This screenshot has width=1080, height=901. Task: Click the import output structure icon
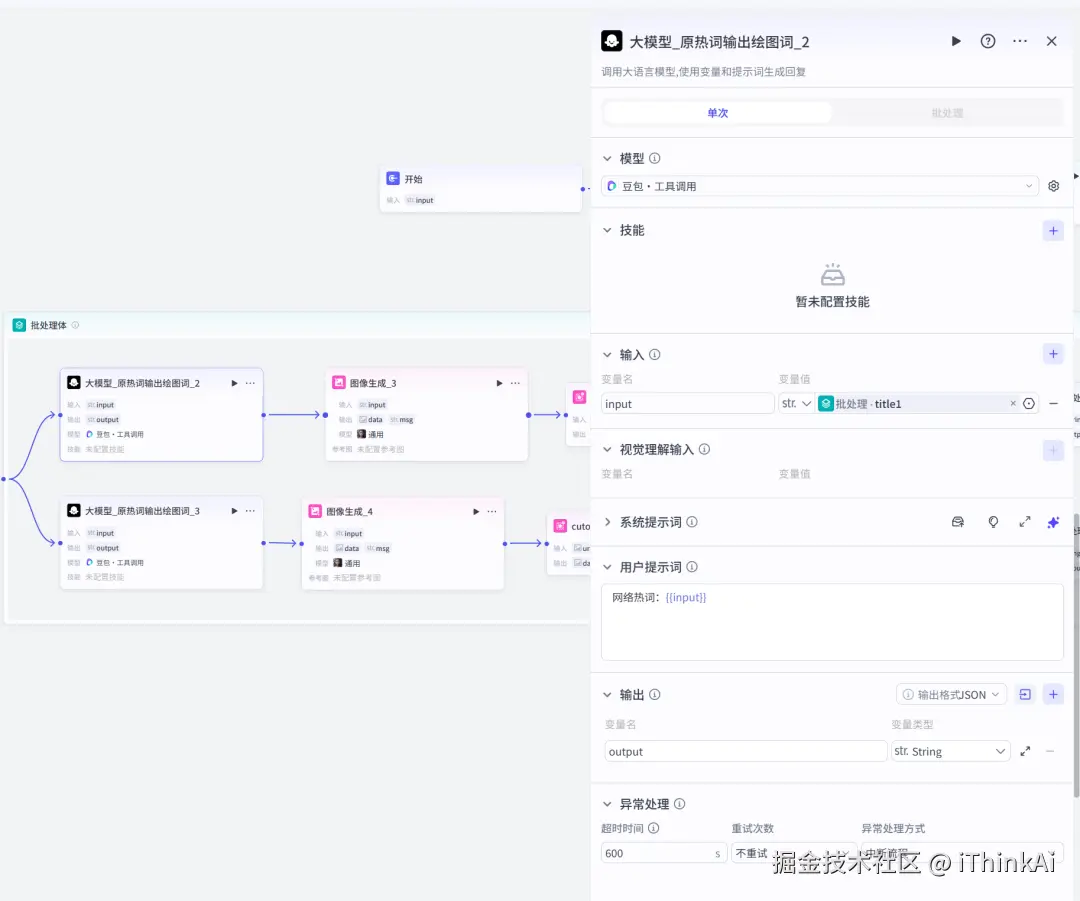[1025, 694]
